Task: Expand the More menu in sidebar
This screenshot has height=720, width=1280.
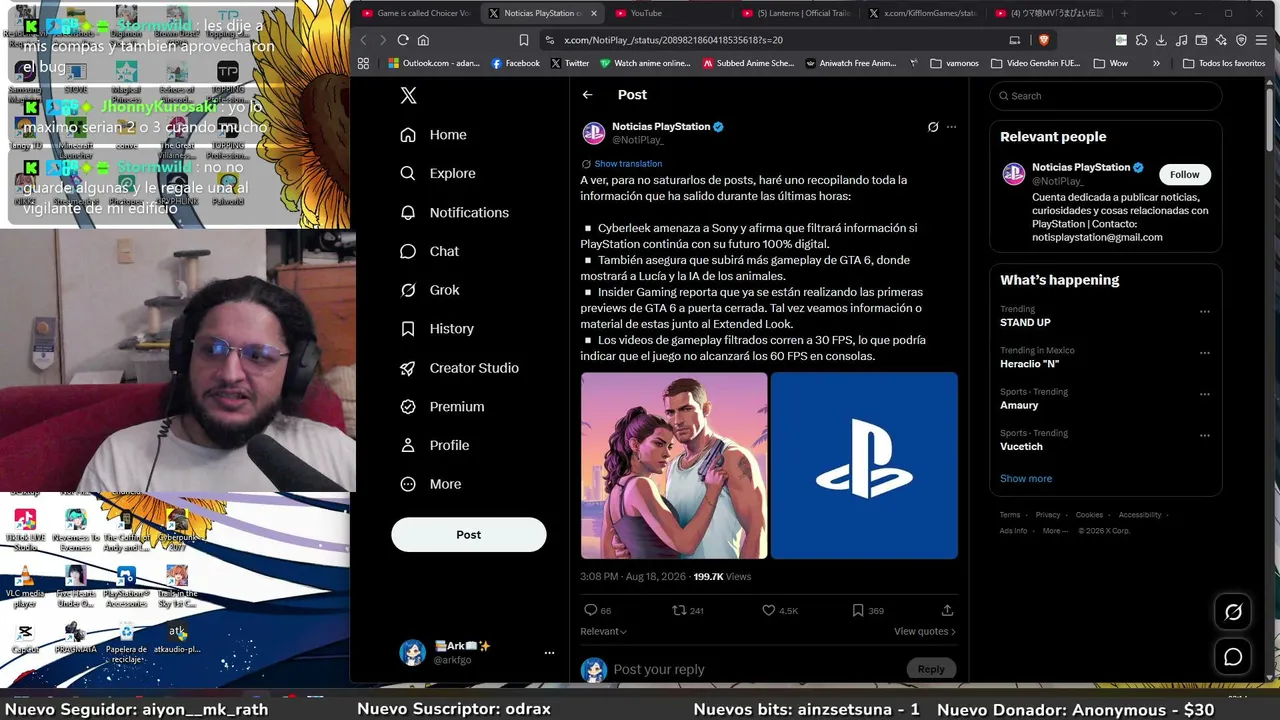Action: 431,484
